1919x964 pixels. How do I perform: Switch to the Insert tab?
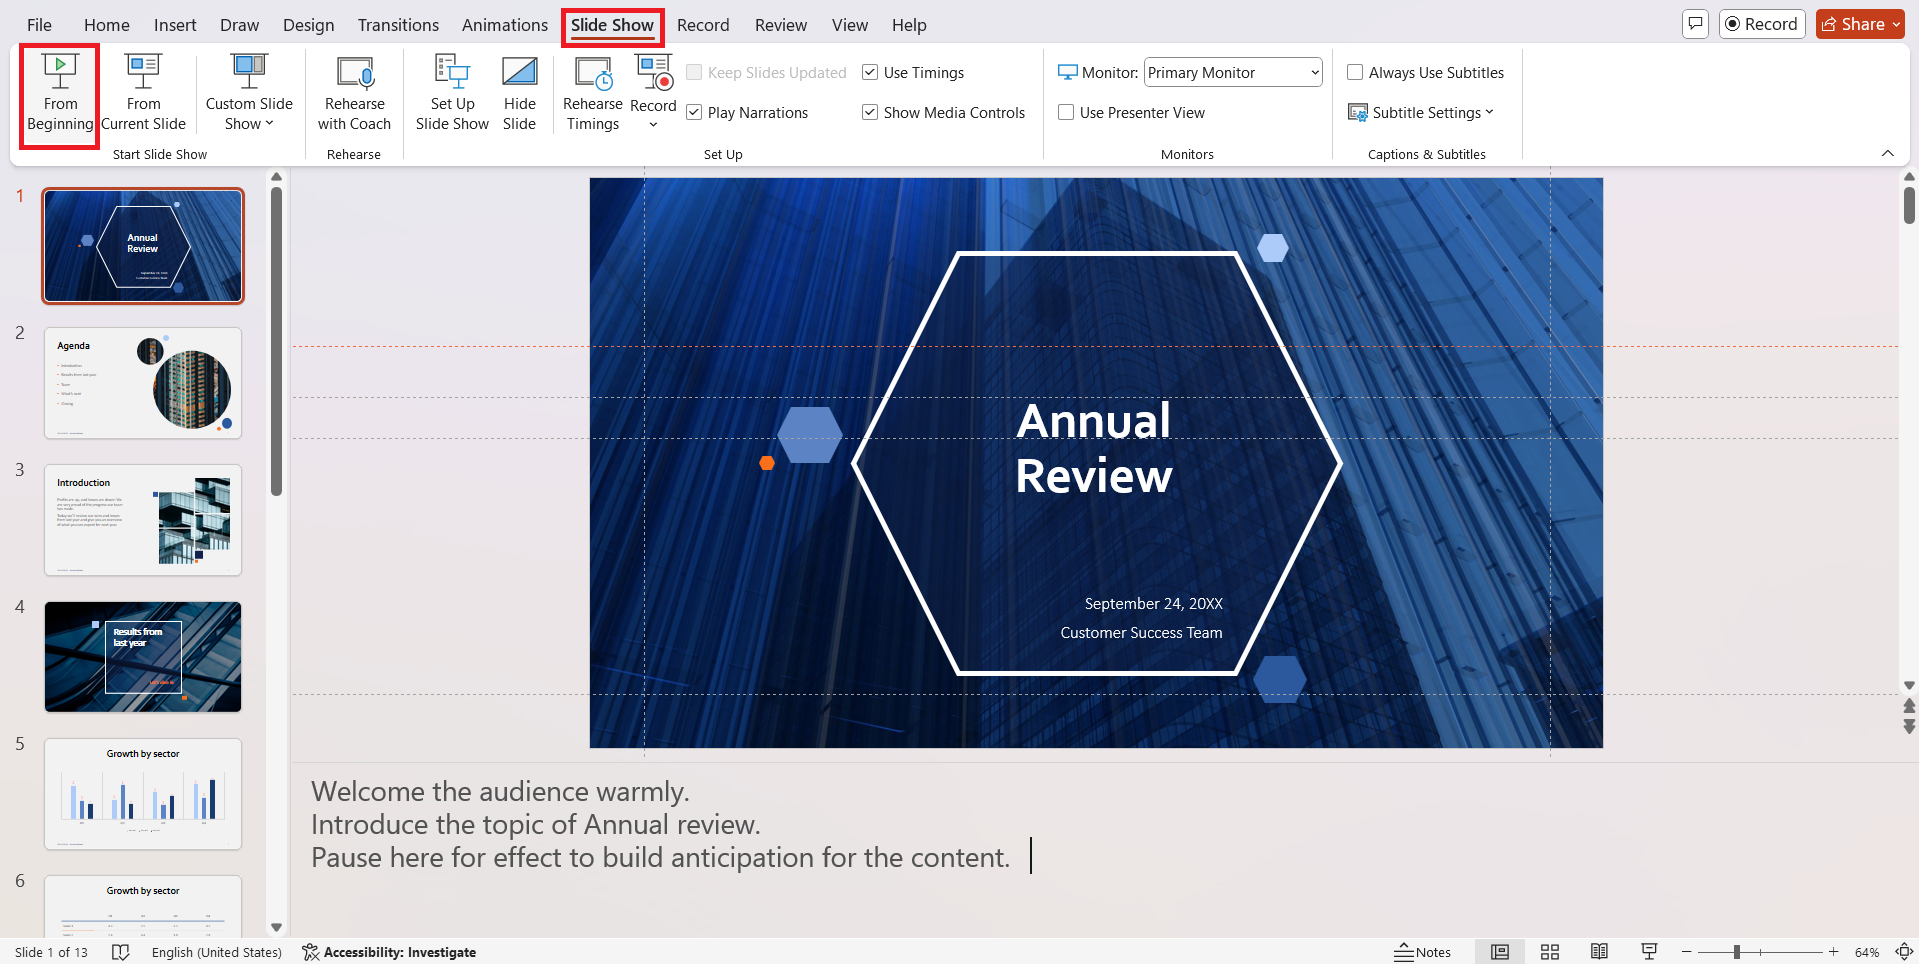tap(175, 25)
